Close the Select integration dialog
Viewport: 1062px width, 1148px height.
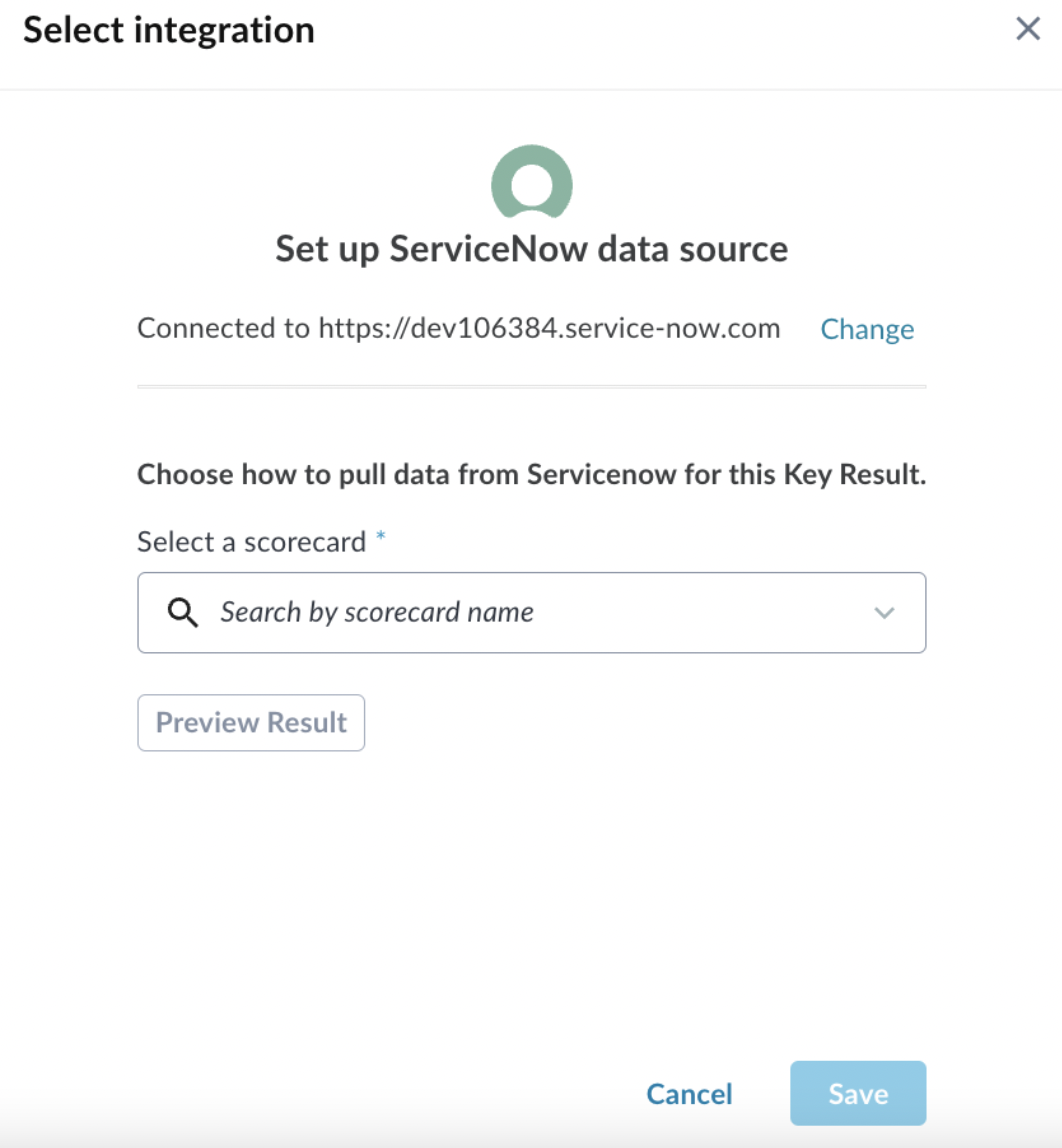[1028, 29]
